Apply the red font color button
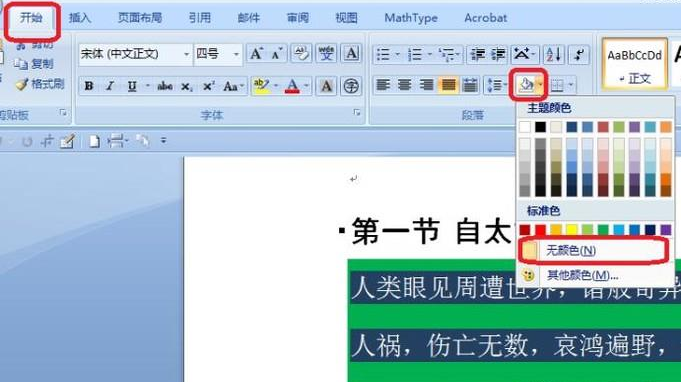This screenshot has height=382, width=681. tap(292, 86)
